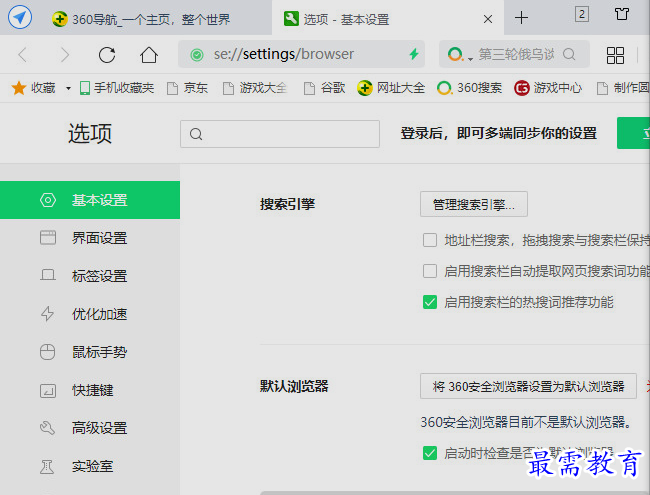Toggle 地址栏搜索 checkbox

(430, 240)
